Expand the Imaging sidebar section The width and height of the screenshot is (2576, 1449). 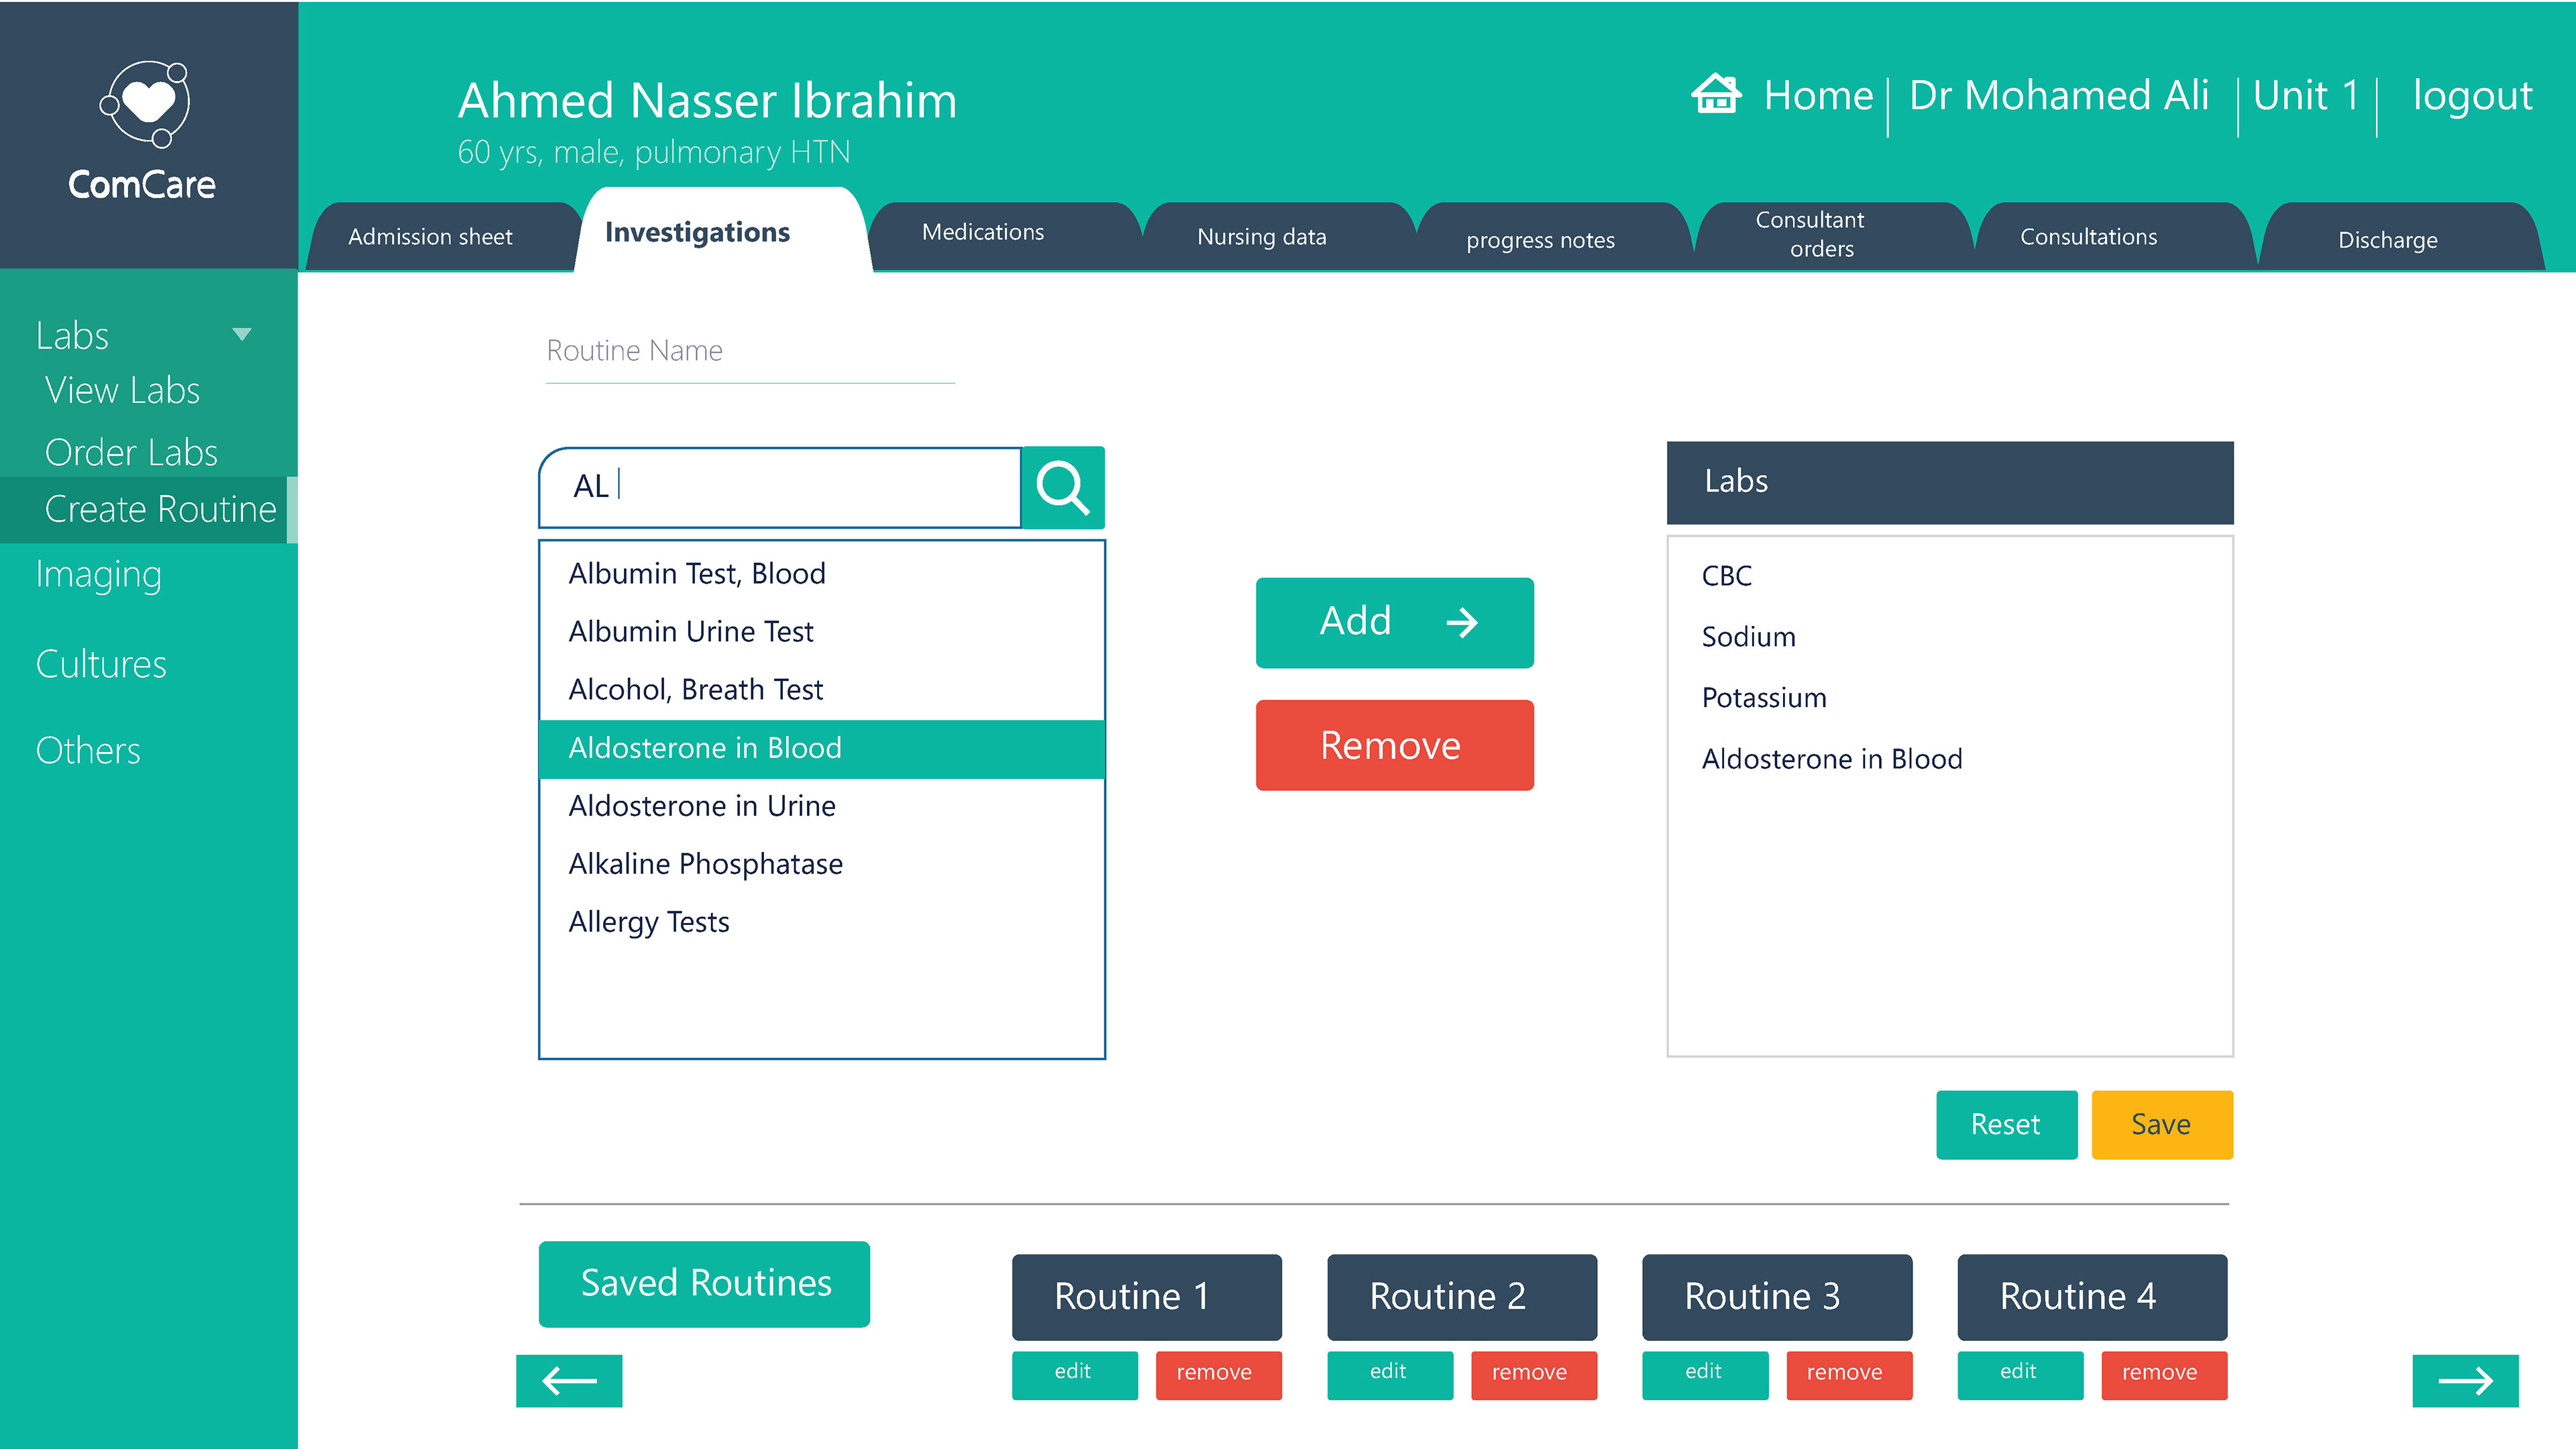(x=98, y=574)
